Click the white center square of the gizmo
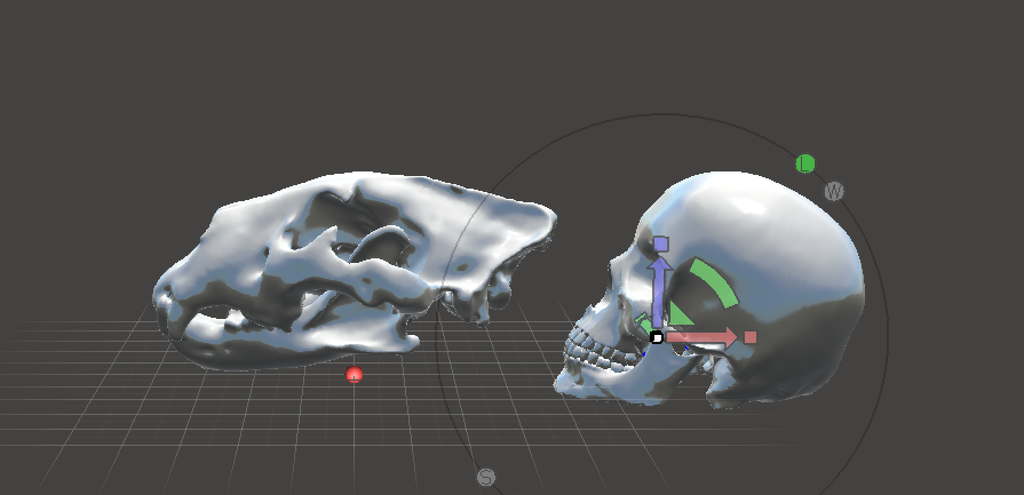The width and height of the screenshot is (1024, 495). (x=656, y=338)
